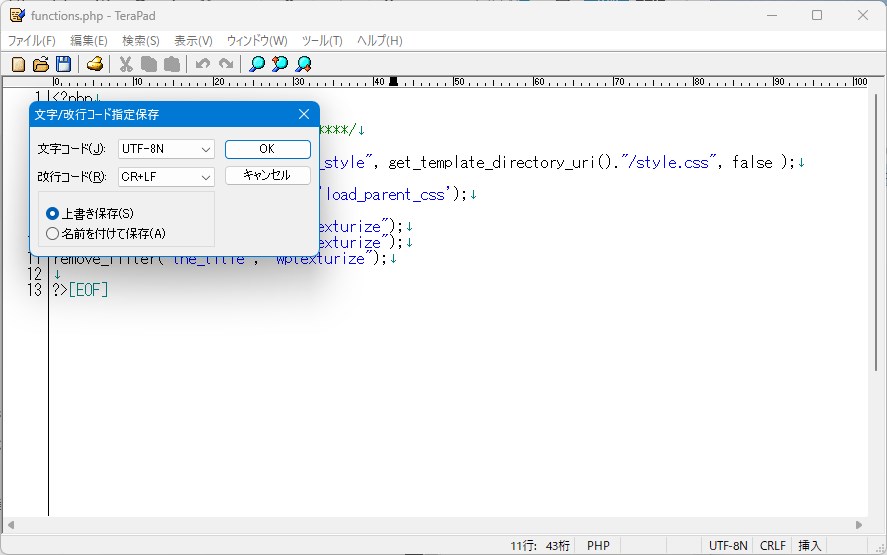Expand the 改行コード CR+LF dropdown
The height and width of the screenshot is (555, 887).
pyautogui.click(x=166, y=177)
